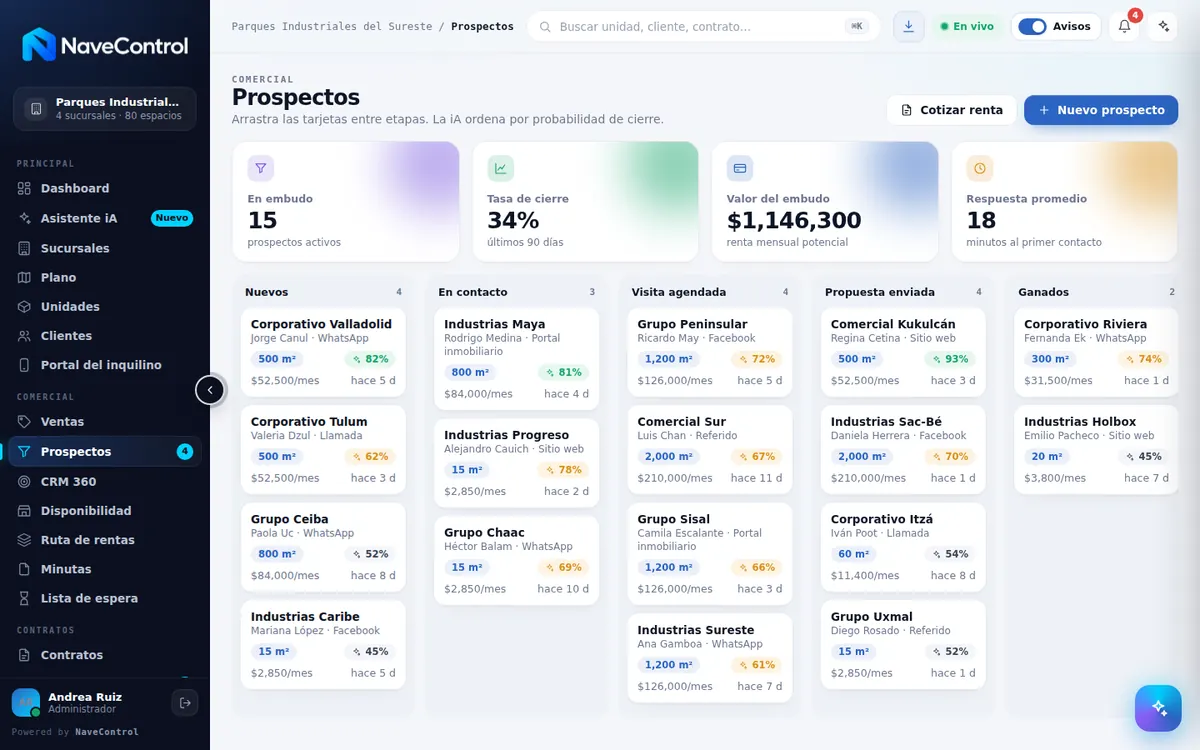Toggle the Avisos switch
The height and width of the screenshot is (750, 1200).
click(1032, 26)
